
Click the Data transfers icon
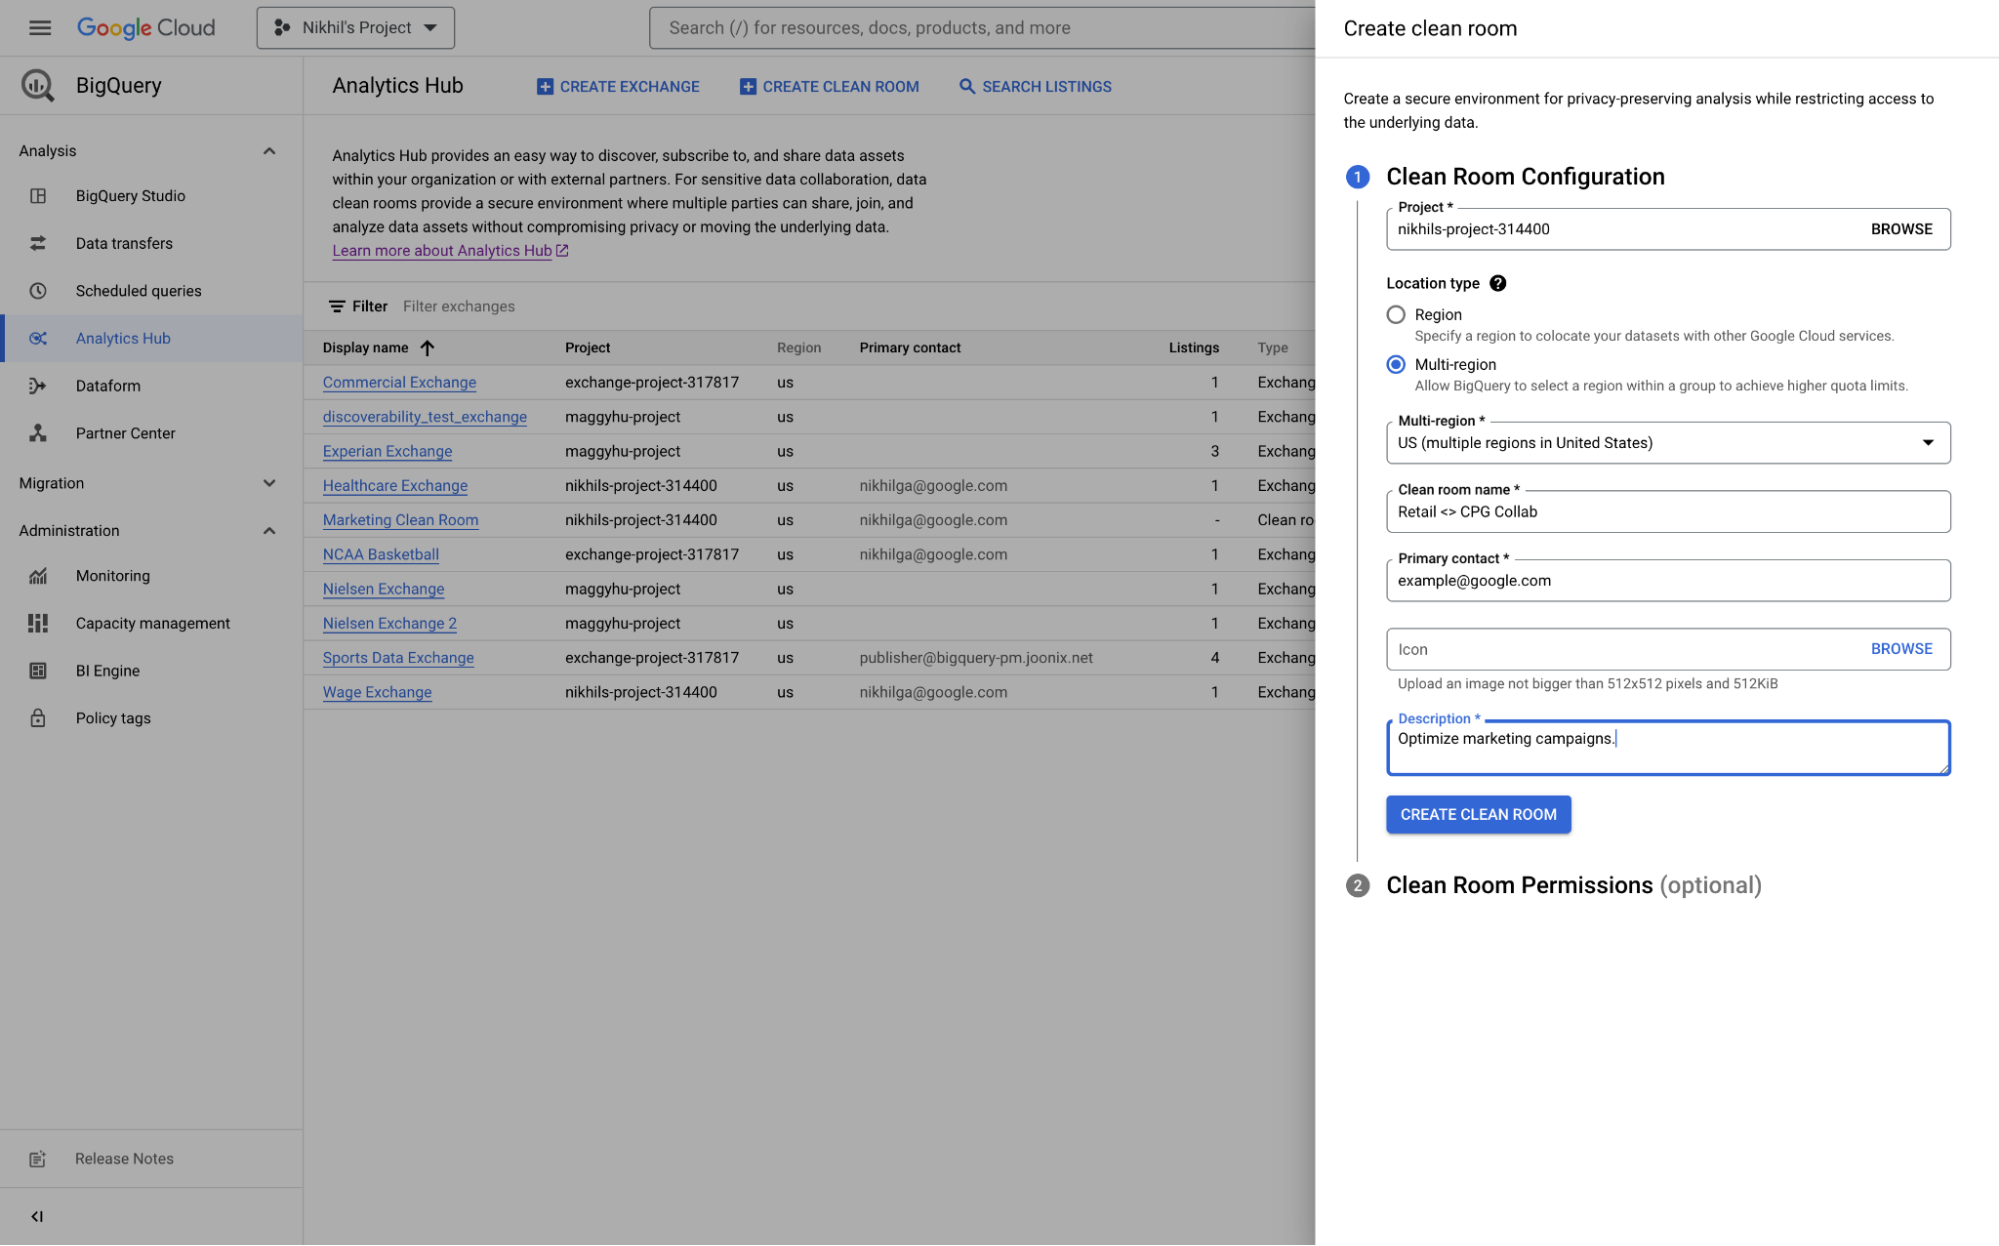point(38,243)
